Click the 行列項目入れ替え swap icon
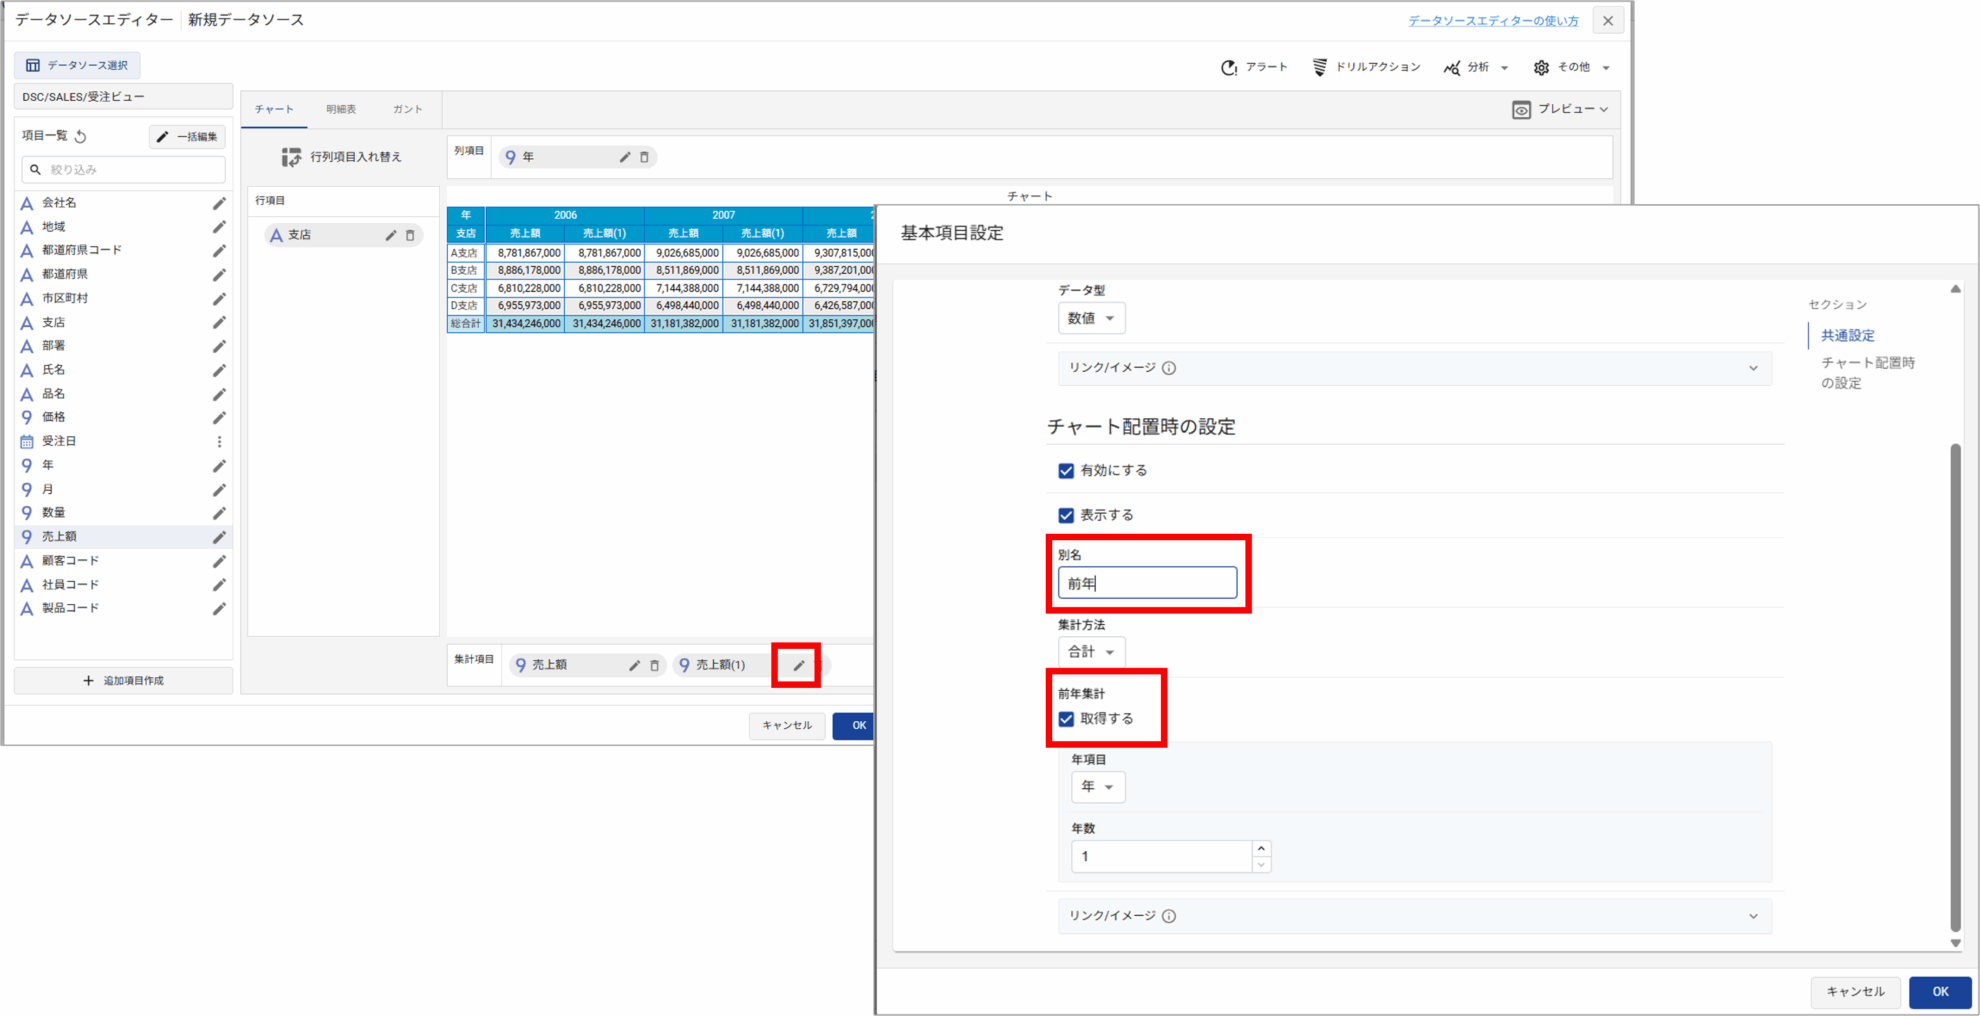Screen dimensions: 1980x1016 click(x=291, y=157)
